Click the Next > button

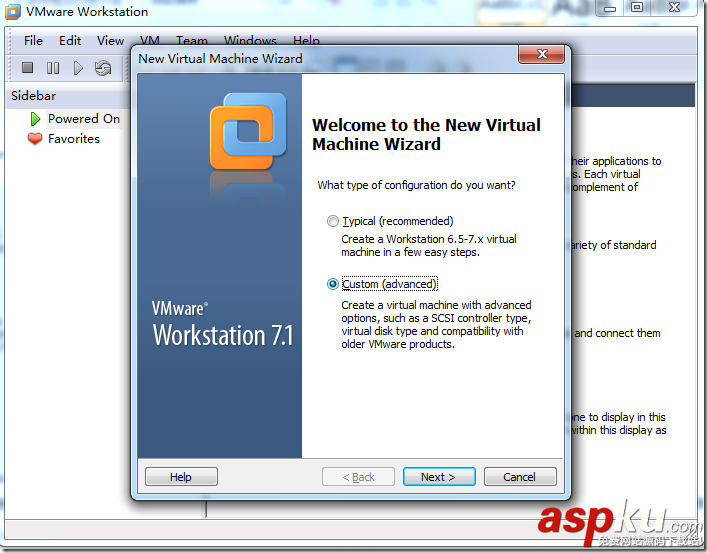[x=439, y=477]
